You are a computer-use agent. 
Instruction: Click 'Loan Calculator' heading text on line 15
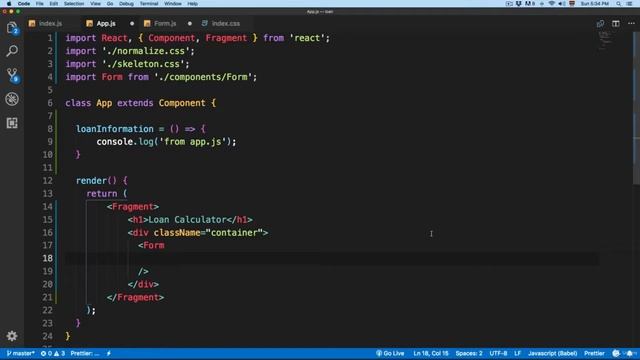pyautogui.click(x=187, y=220)
